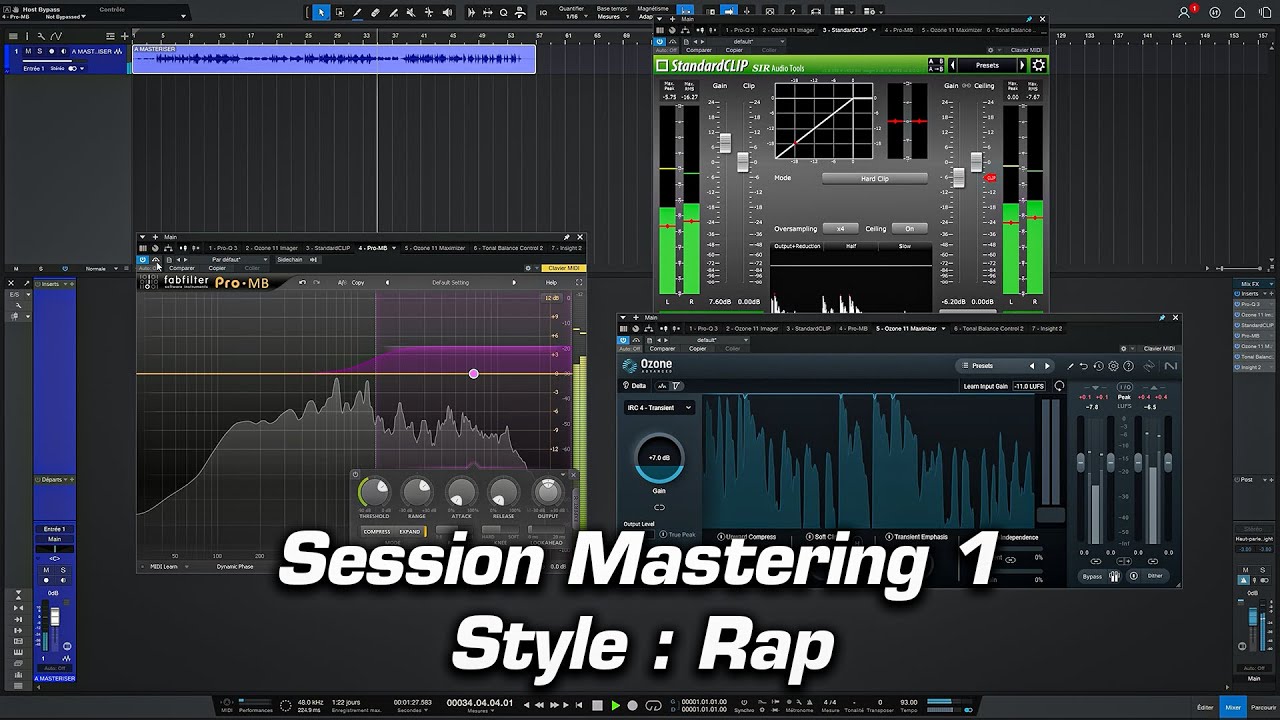1280x720 pixels.
Task: Pin the Ozone Maximizer plugin window
Action: pos(1162,318)
